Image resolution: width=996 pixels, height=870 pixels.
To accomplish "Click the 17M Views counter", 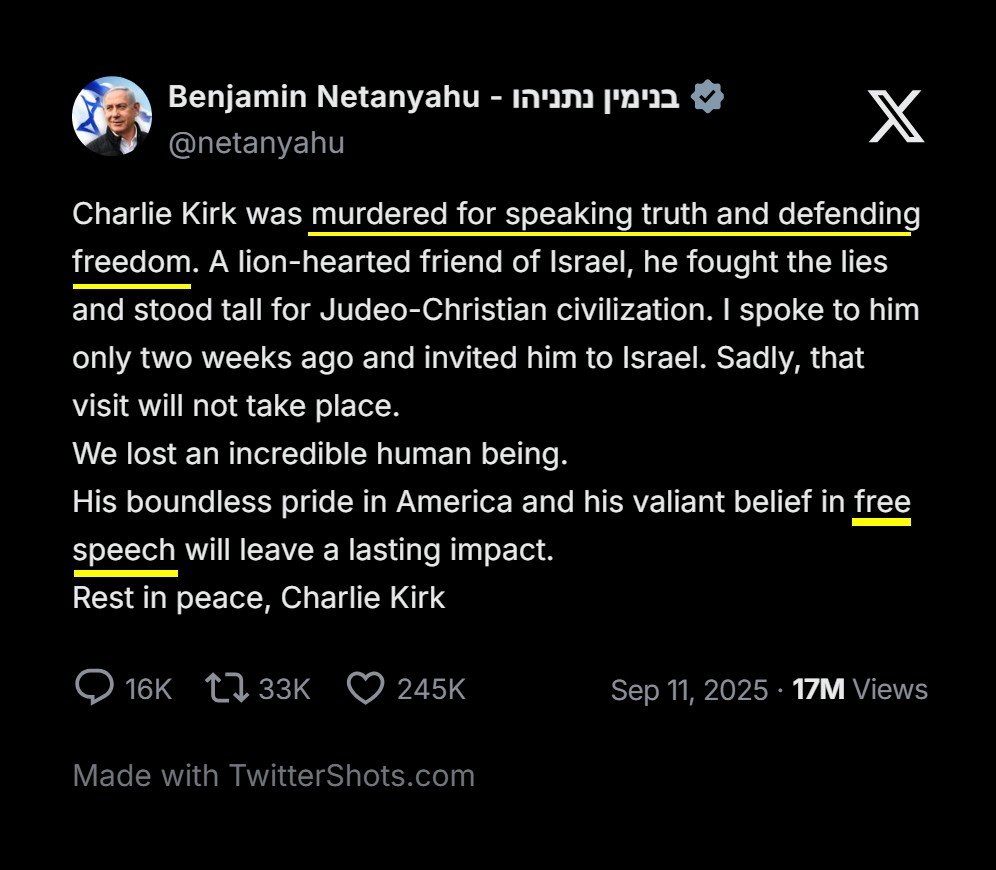I will [x=860, y=690].
